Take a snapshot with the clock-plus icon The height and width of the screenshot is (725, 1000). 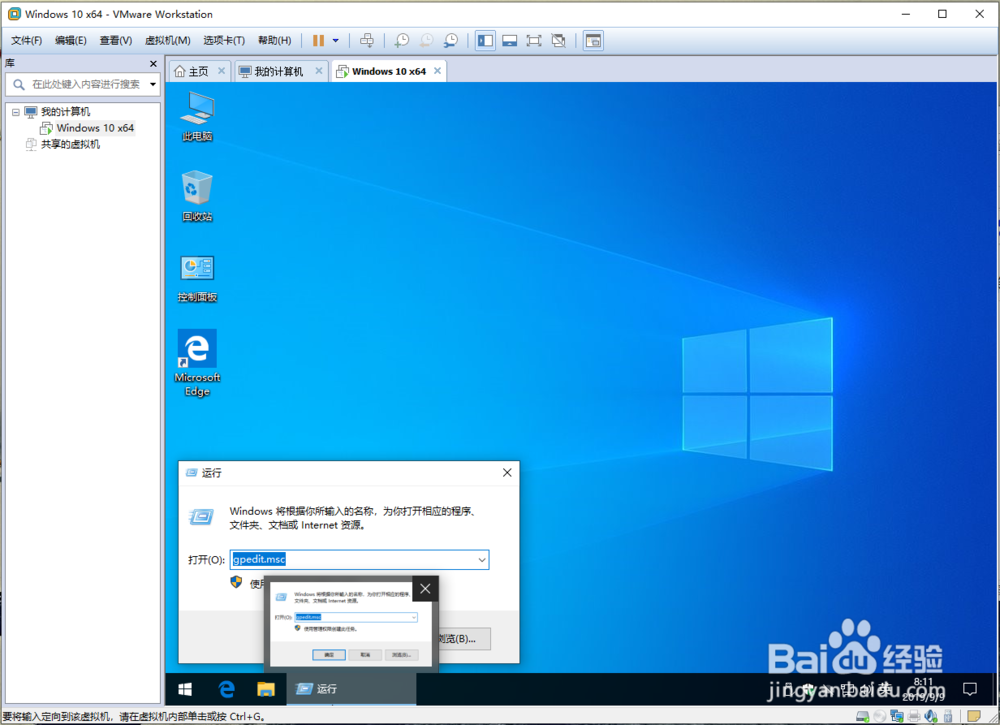401,41
